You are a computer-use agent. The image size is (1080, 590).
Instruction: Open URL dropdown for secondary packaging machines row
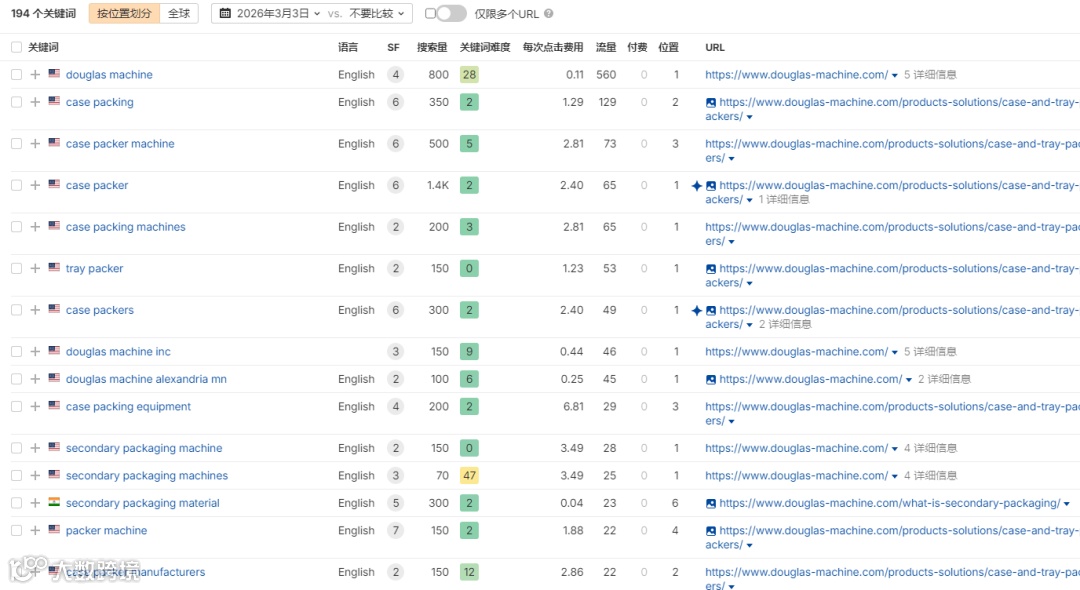pos(895,476)
